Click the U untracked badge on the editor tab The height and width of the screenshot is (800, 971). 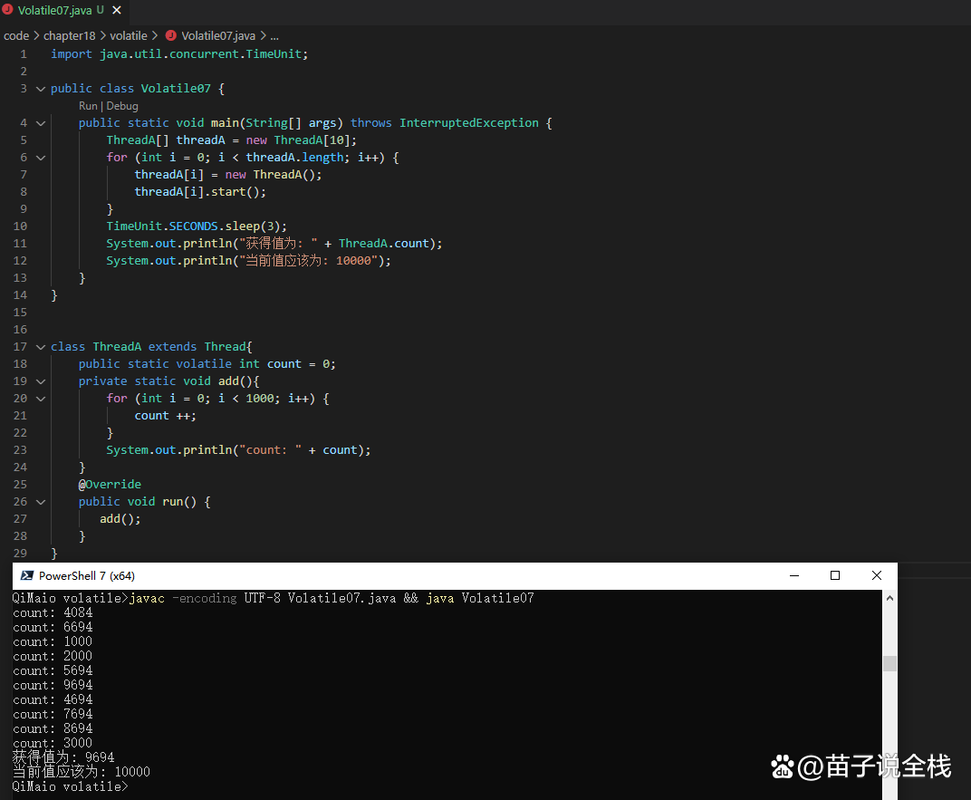(x=101, y=11)
